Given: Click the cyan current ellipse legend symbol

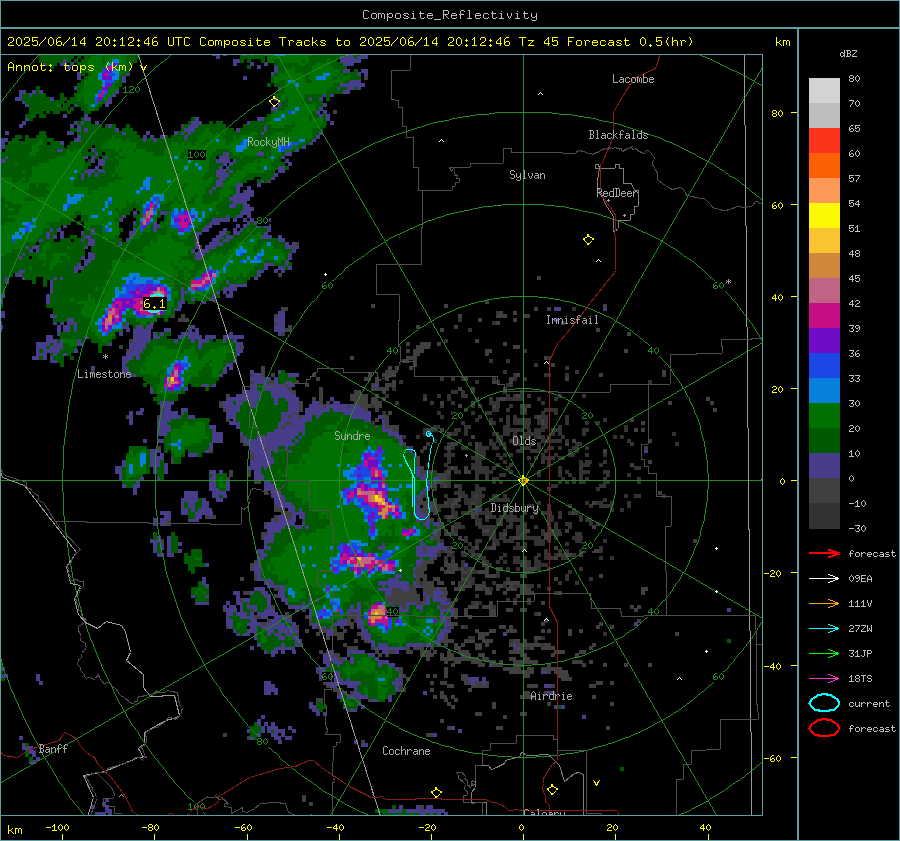Looking at the screenshot, I should coord(824,703).
